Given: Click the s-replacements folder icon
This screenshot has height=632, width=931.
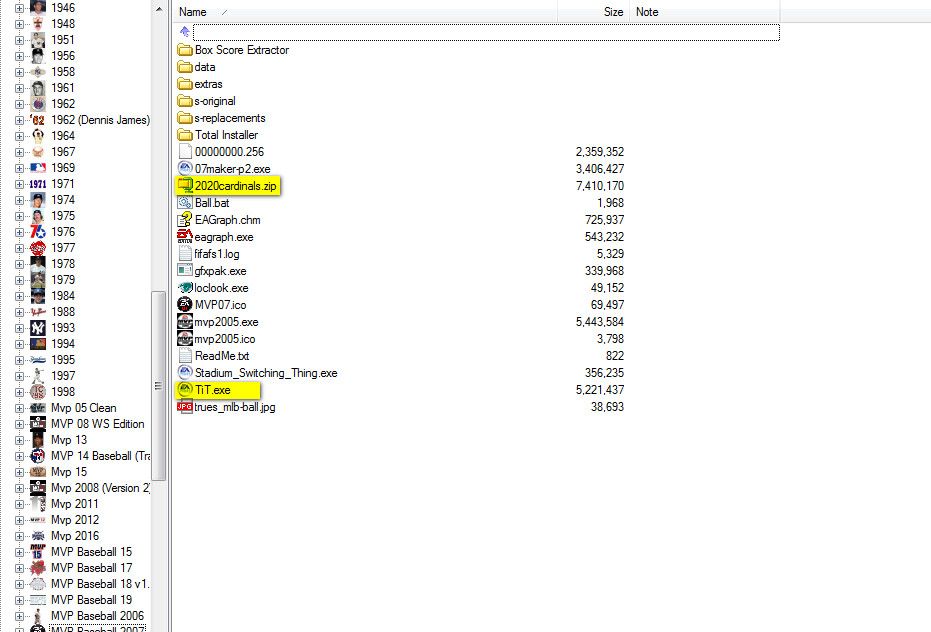Looking at the screenshot, I should 185,118.
